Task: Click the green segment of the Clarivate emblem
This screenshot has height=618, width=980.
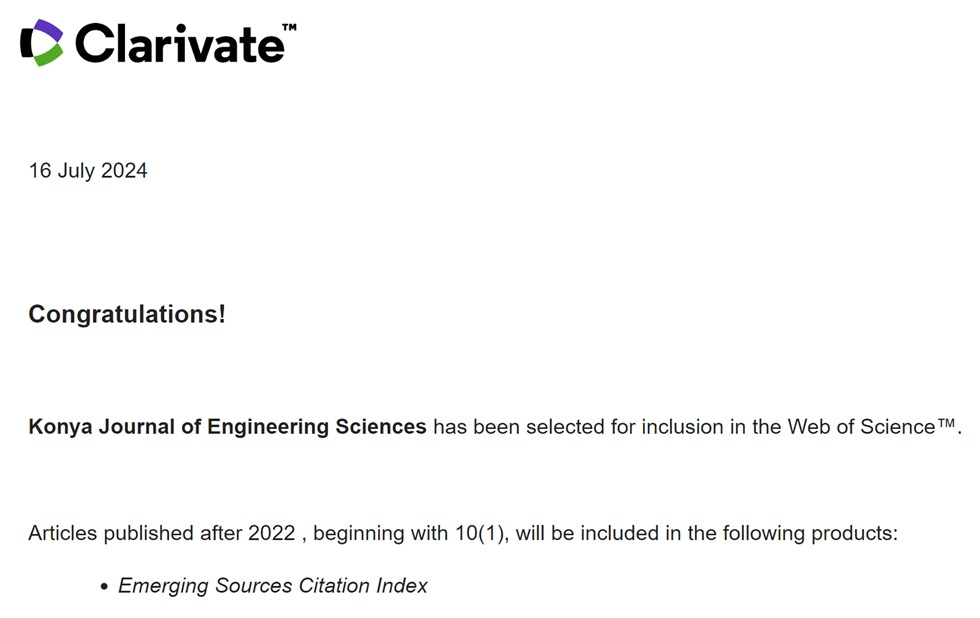Action: 49,55
